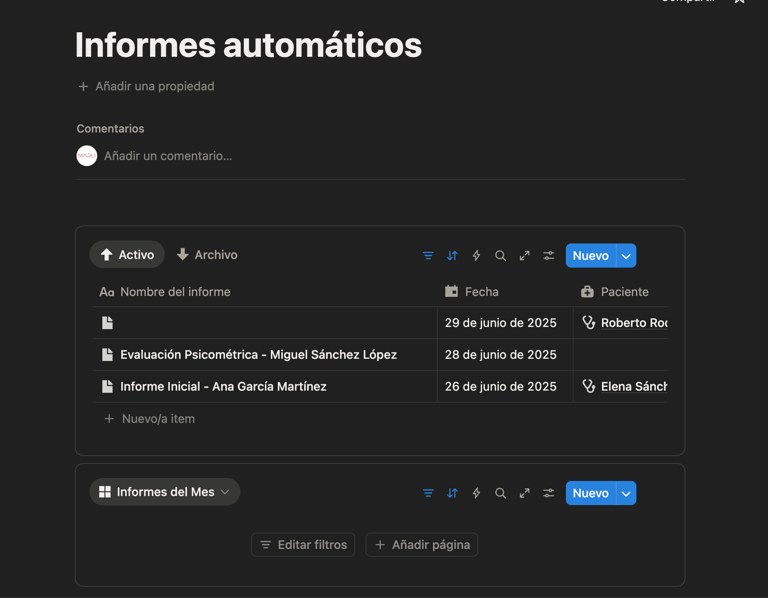Viewport: 768px width, 598px height.
Task: Expand Activo database to full page
Action: tap(524, 256)
